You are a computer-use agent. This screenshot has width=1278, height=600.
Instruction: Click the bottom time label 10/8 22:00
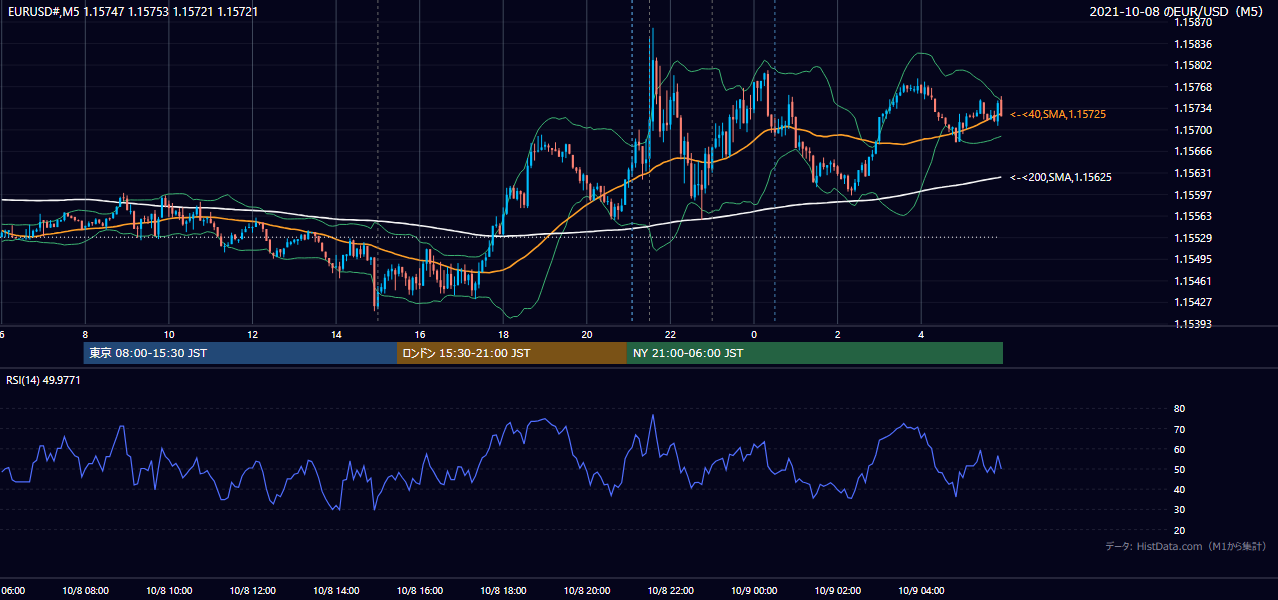(x=670, y=591)
